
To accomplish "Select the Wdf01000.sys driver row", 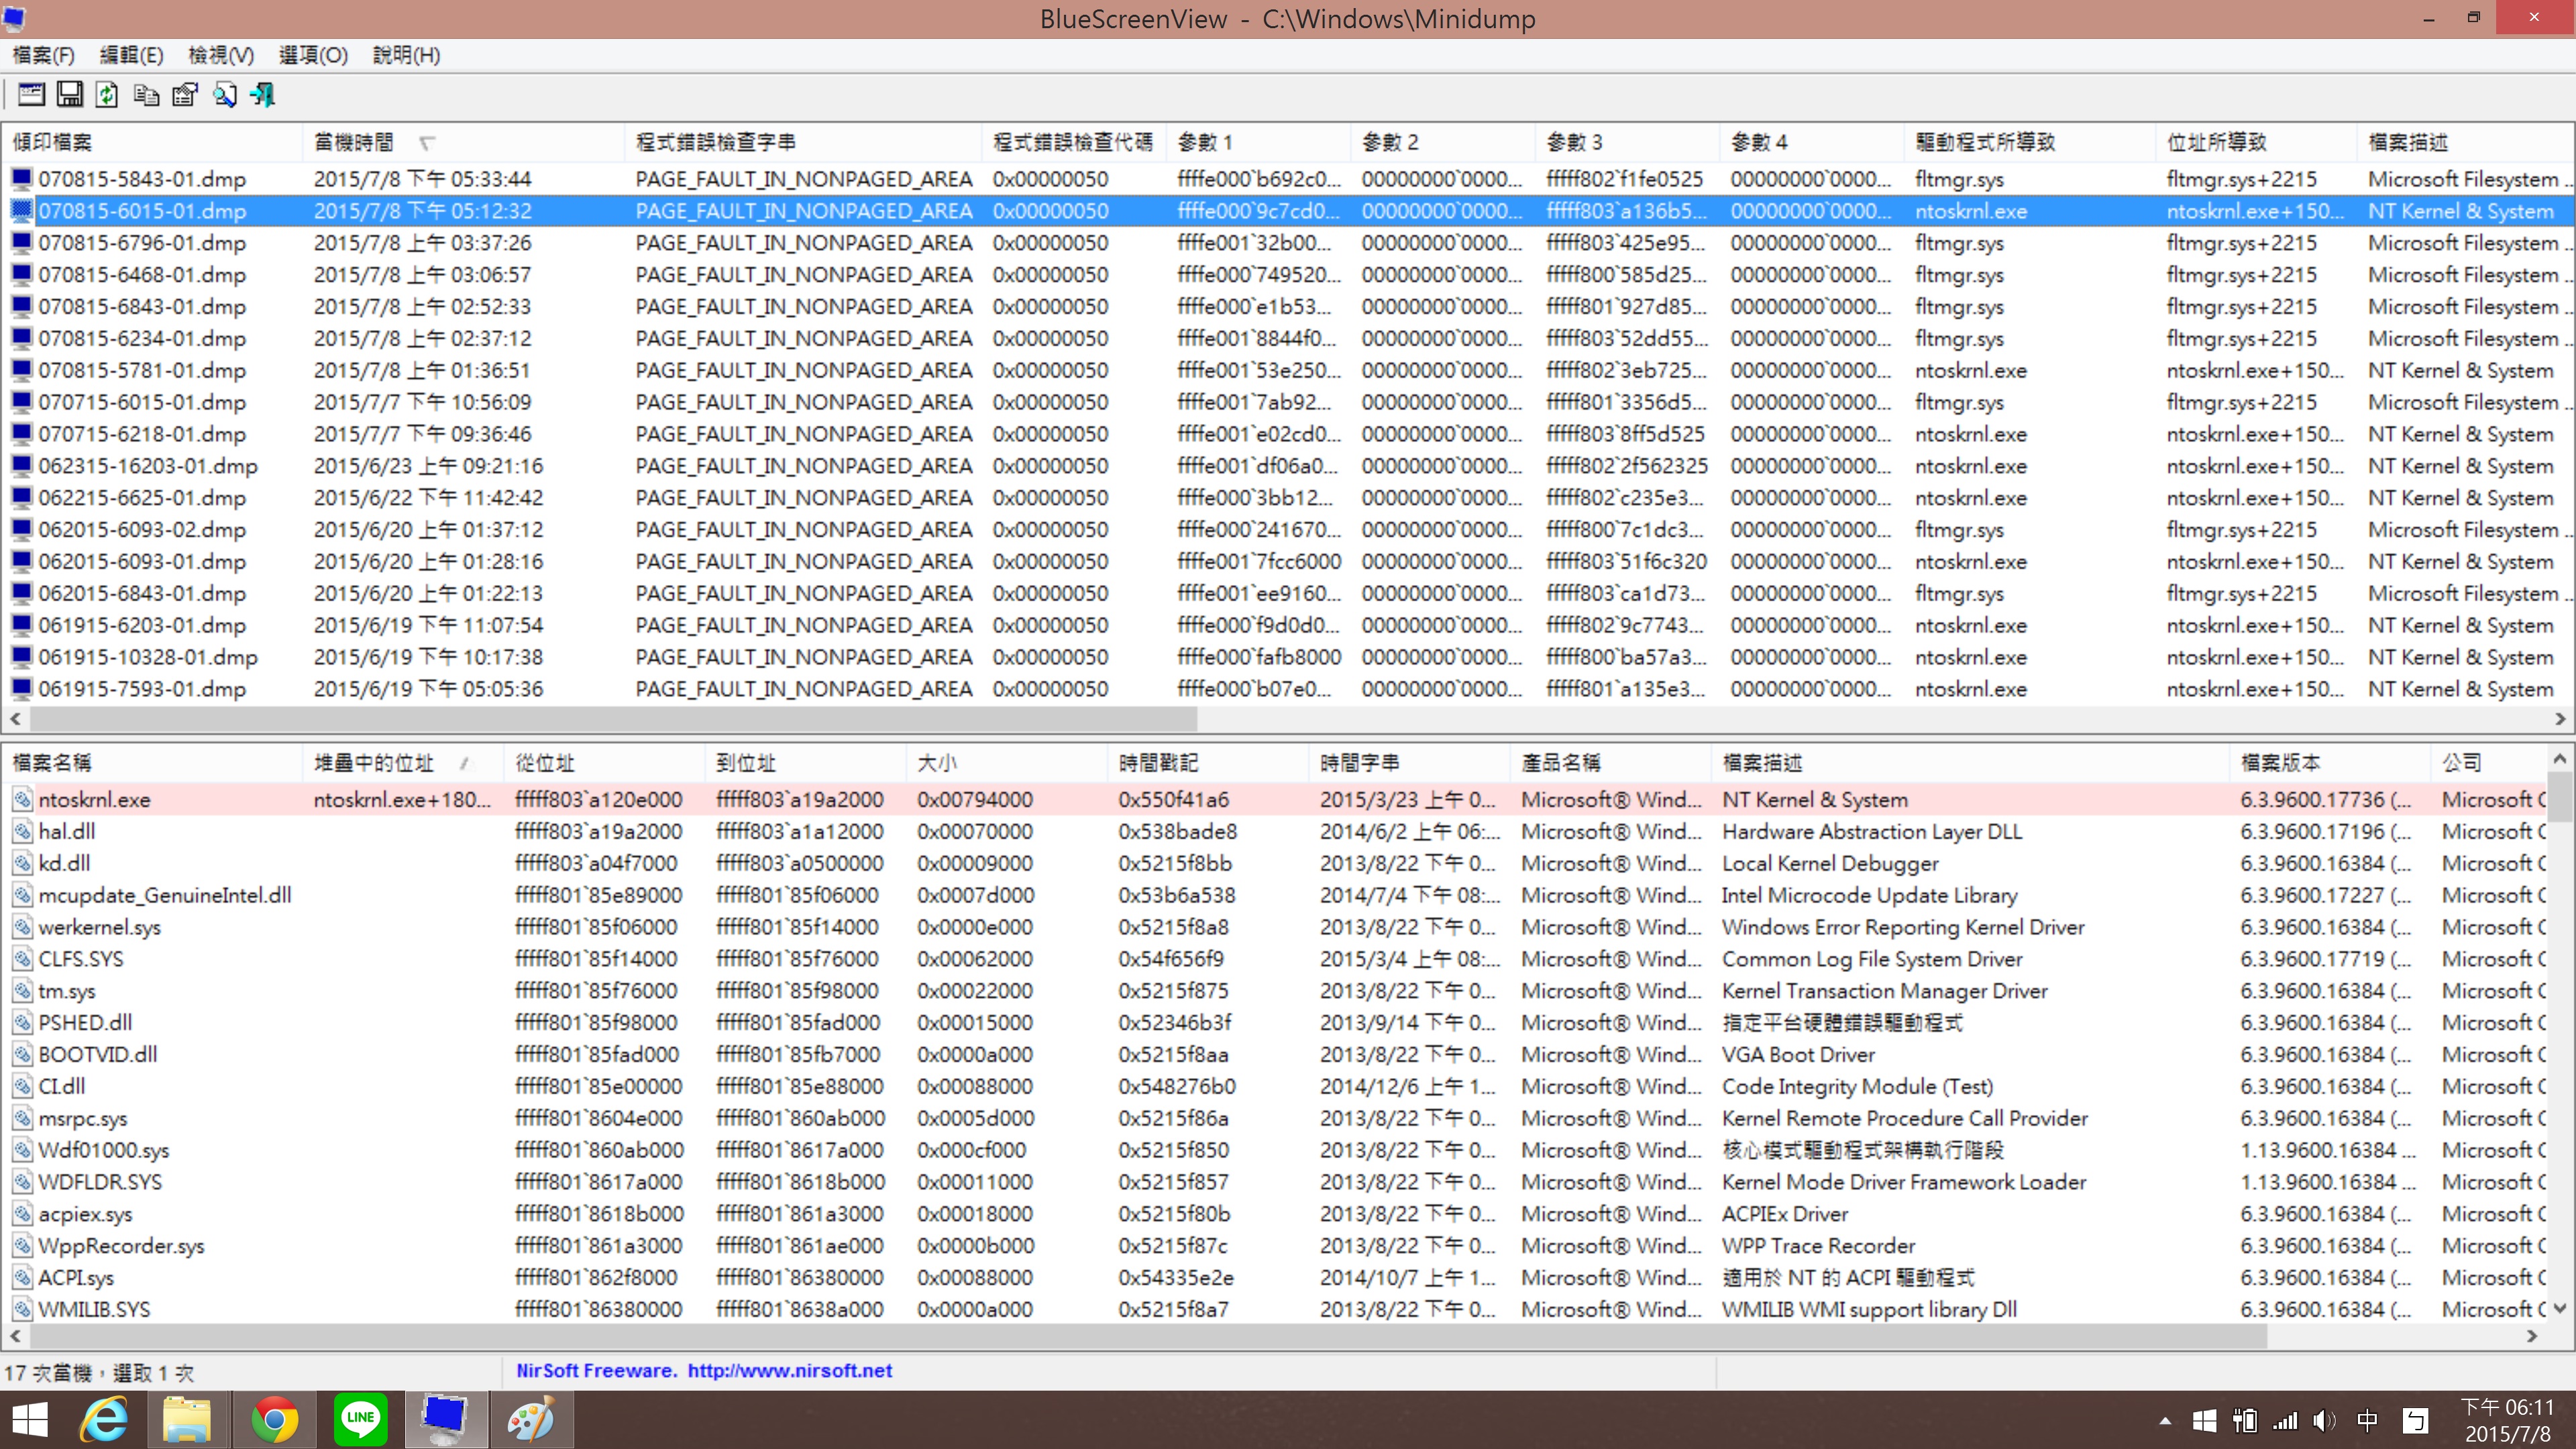I will coord(1275,1150).
